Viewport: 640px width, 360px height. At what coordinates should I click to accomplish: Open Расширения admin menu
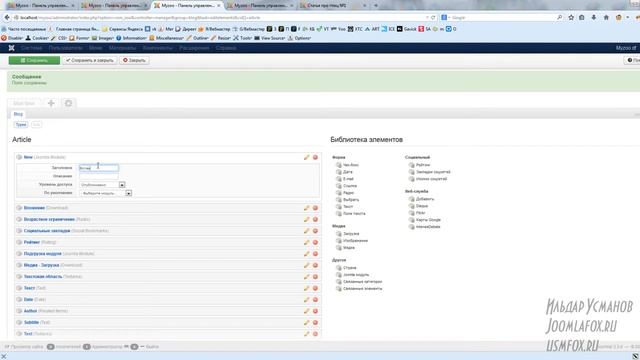pyautogui.click(x=194, y=48)
